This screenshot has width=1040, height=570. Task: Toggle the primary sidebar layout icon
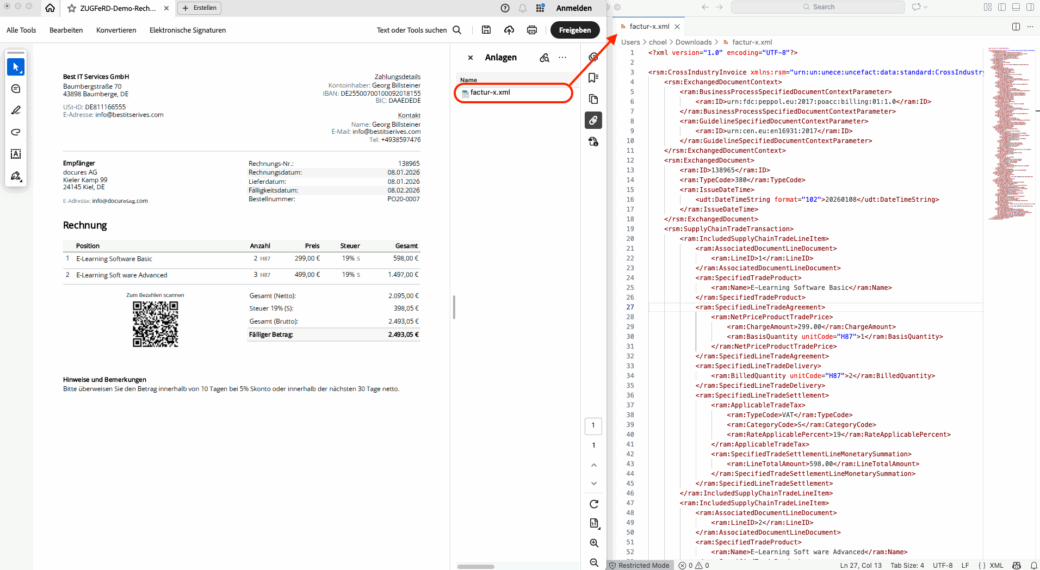1002,7
